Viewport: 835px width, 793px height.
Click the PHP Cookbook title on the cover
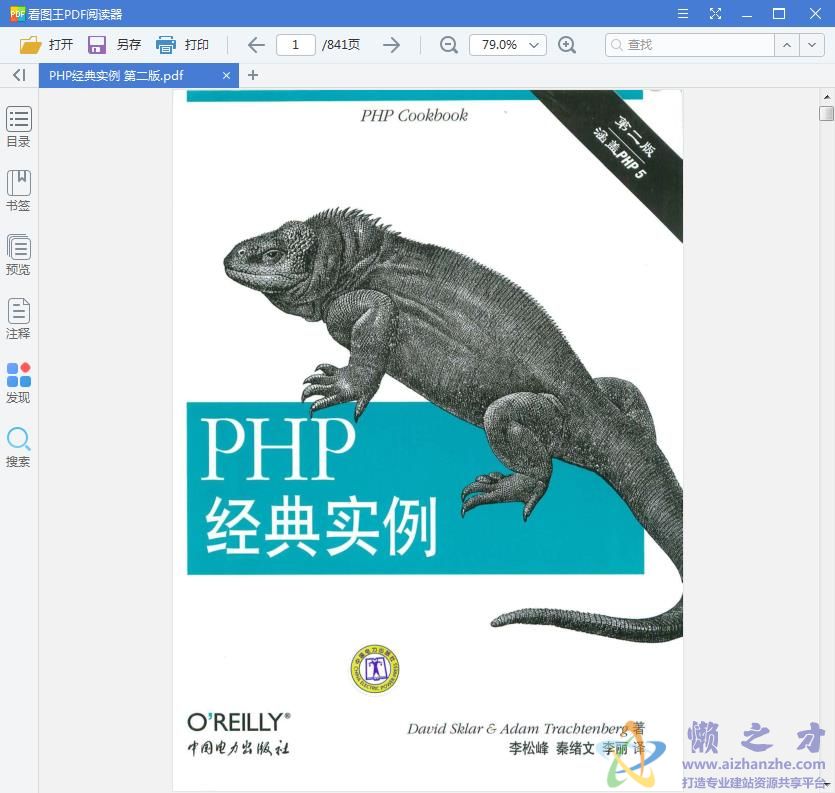[x=414, y=116]
